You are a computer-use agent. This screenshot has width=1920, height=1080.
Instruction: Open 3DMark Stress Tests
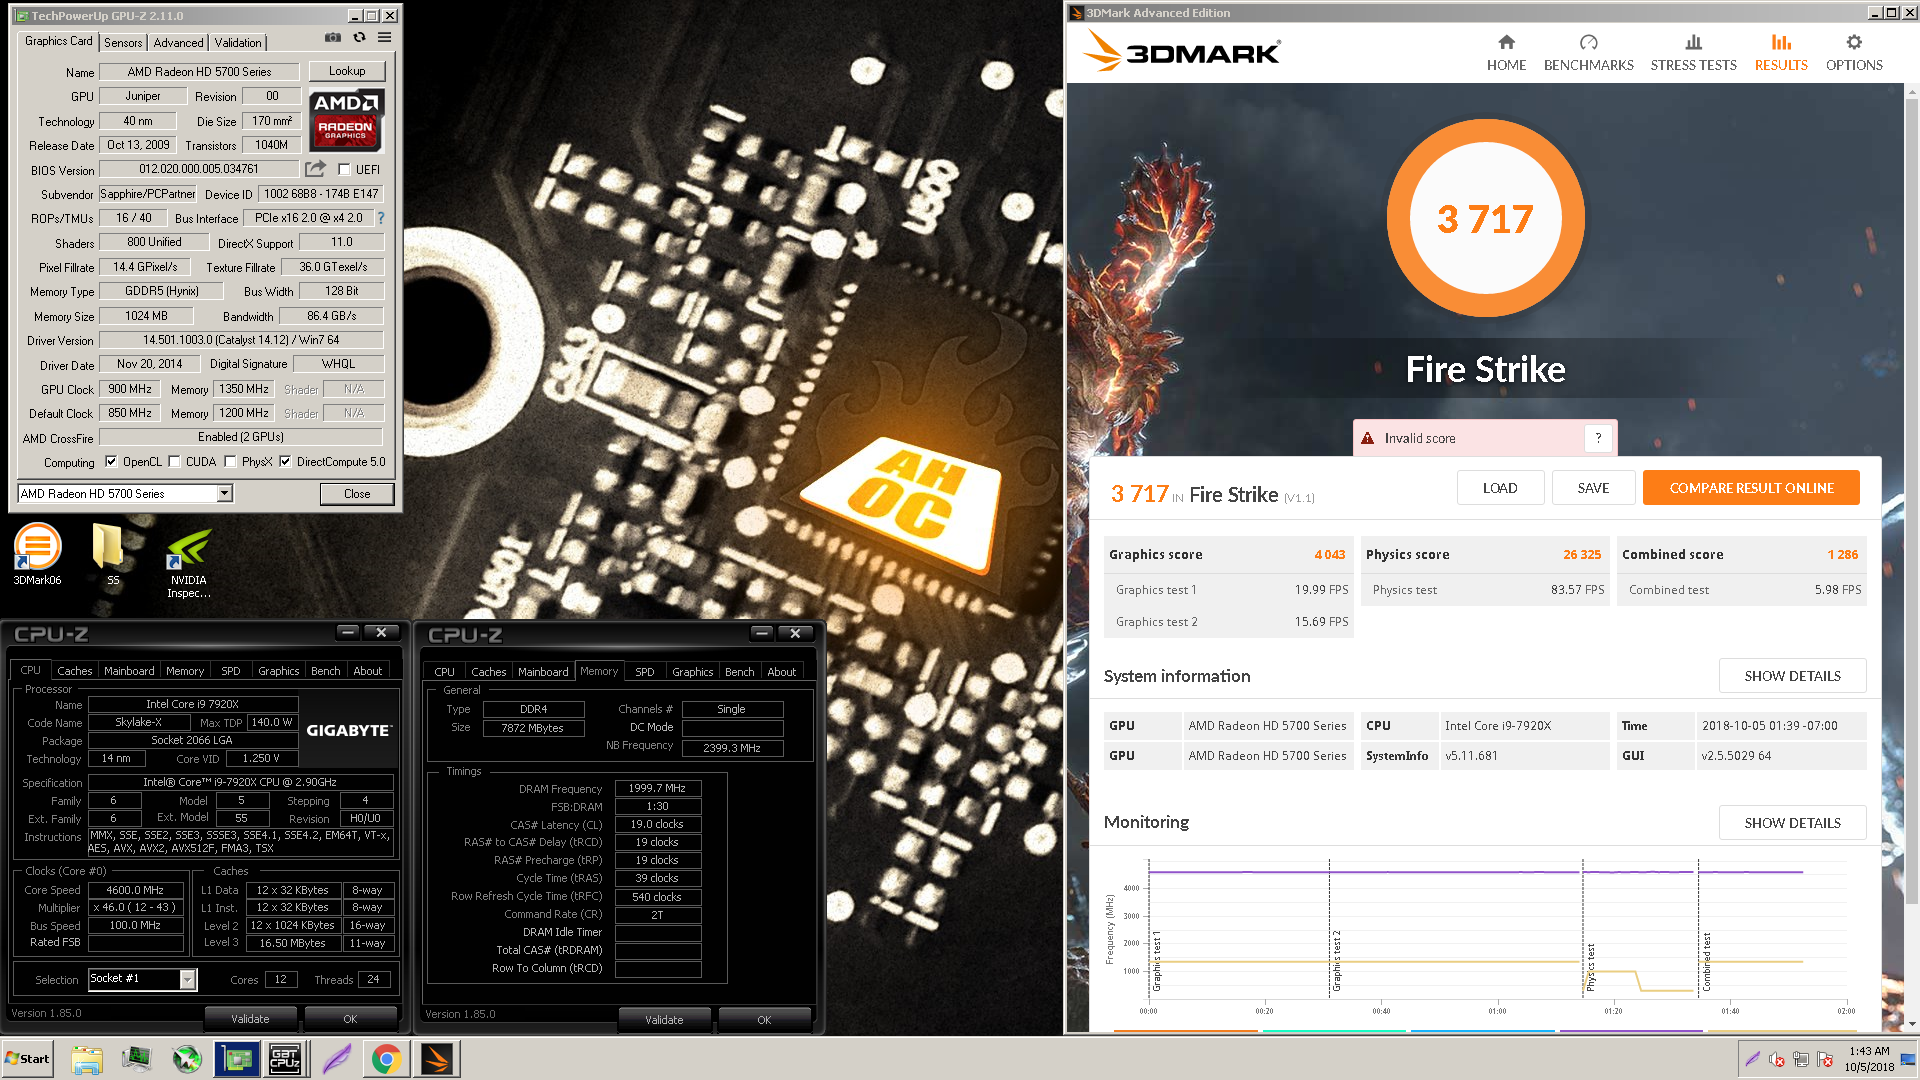[1693, 53]
